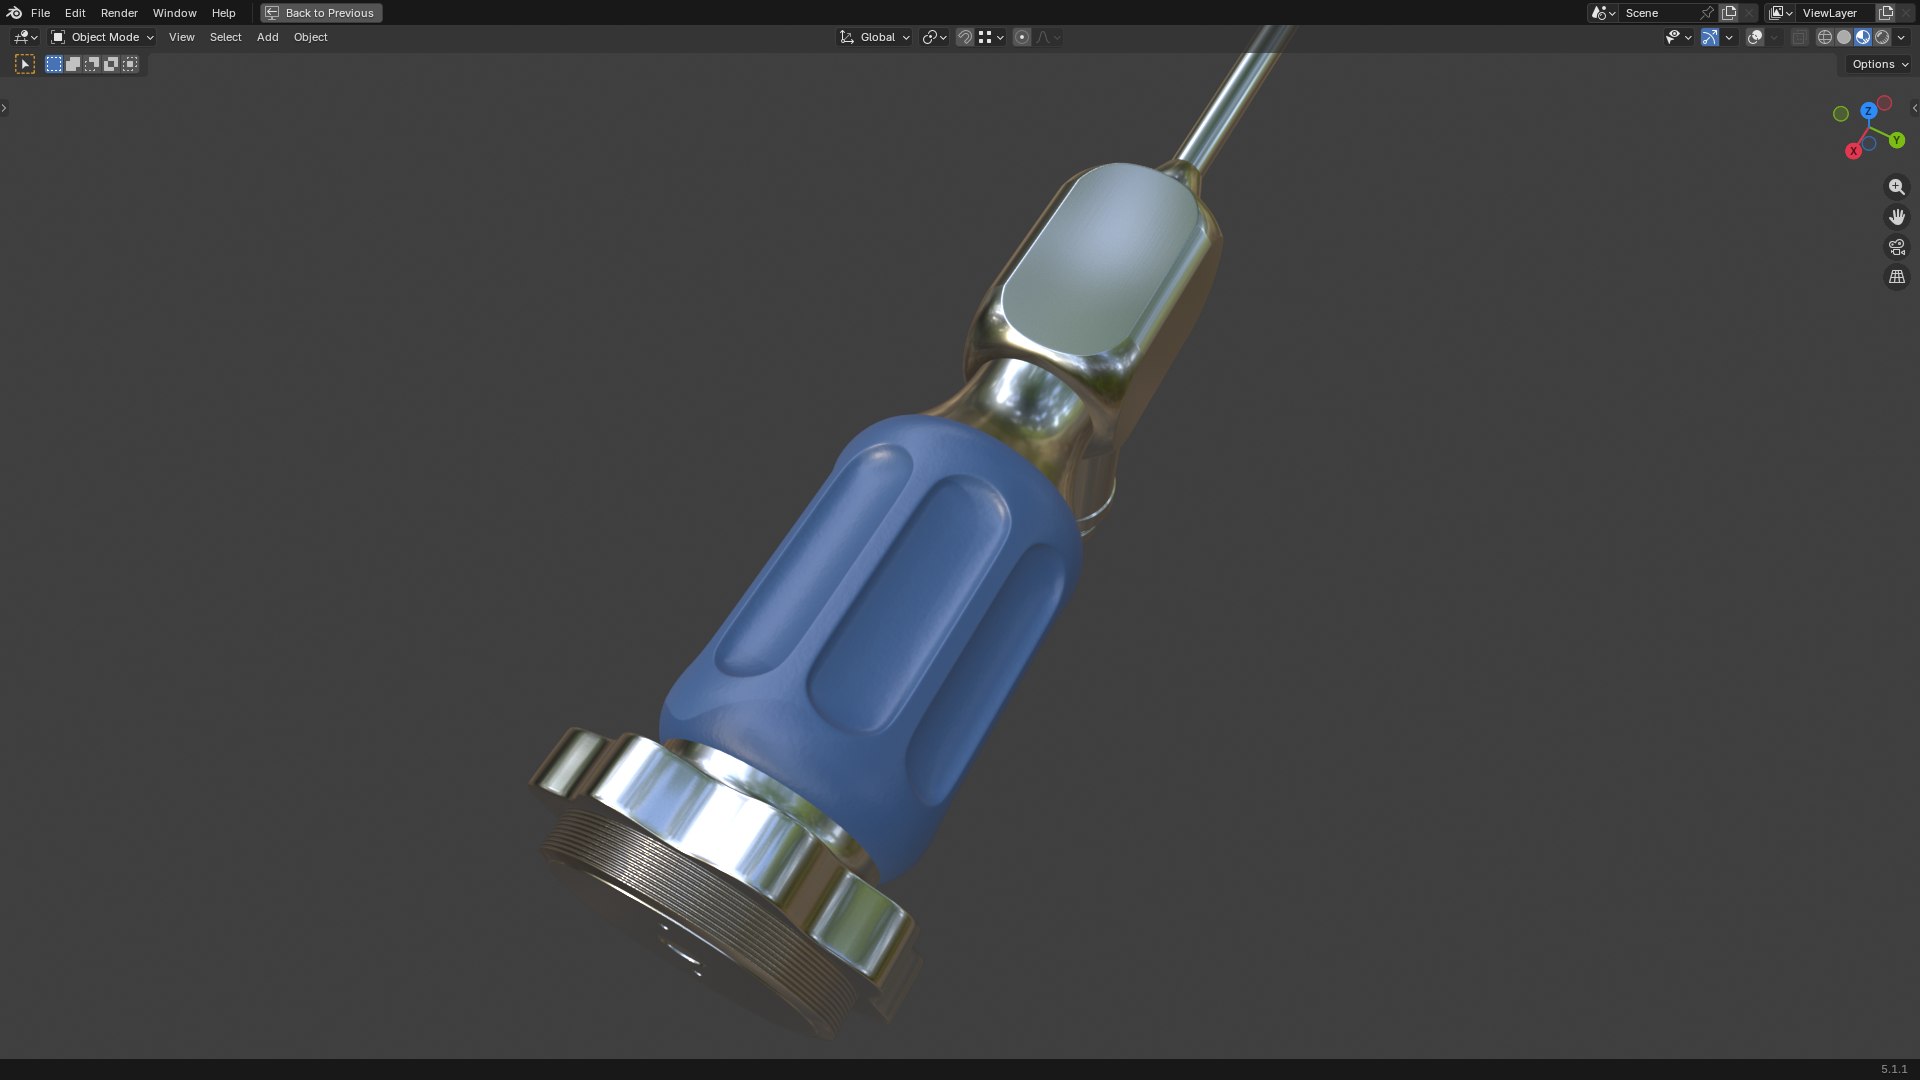Screen dimensions: 1920x1080
Task: Choose the Intersect selection mode icon
Action: (130, 64)
